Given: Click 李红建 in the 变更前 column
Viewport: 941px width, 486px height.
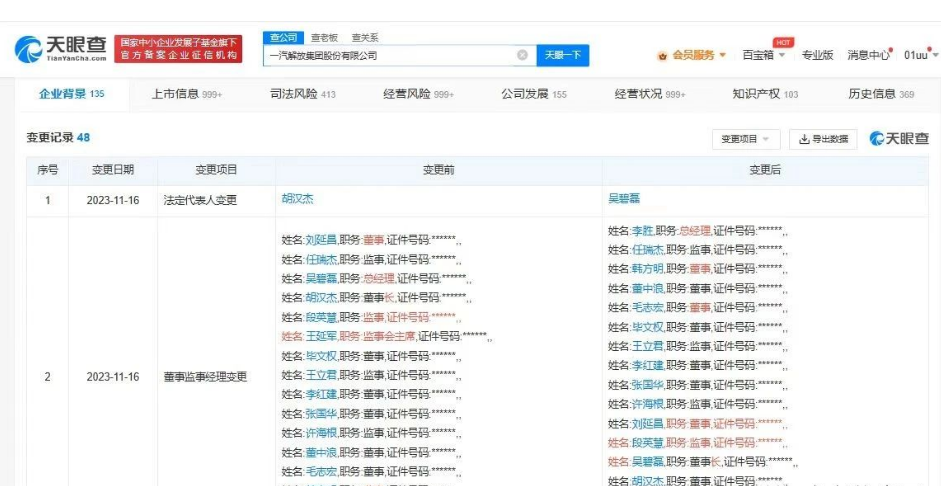Looking at the screenshot, I should pyautogui.click(x=320, y=394).
